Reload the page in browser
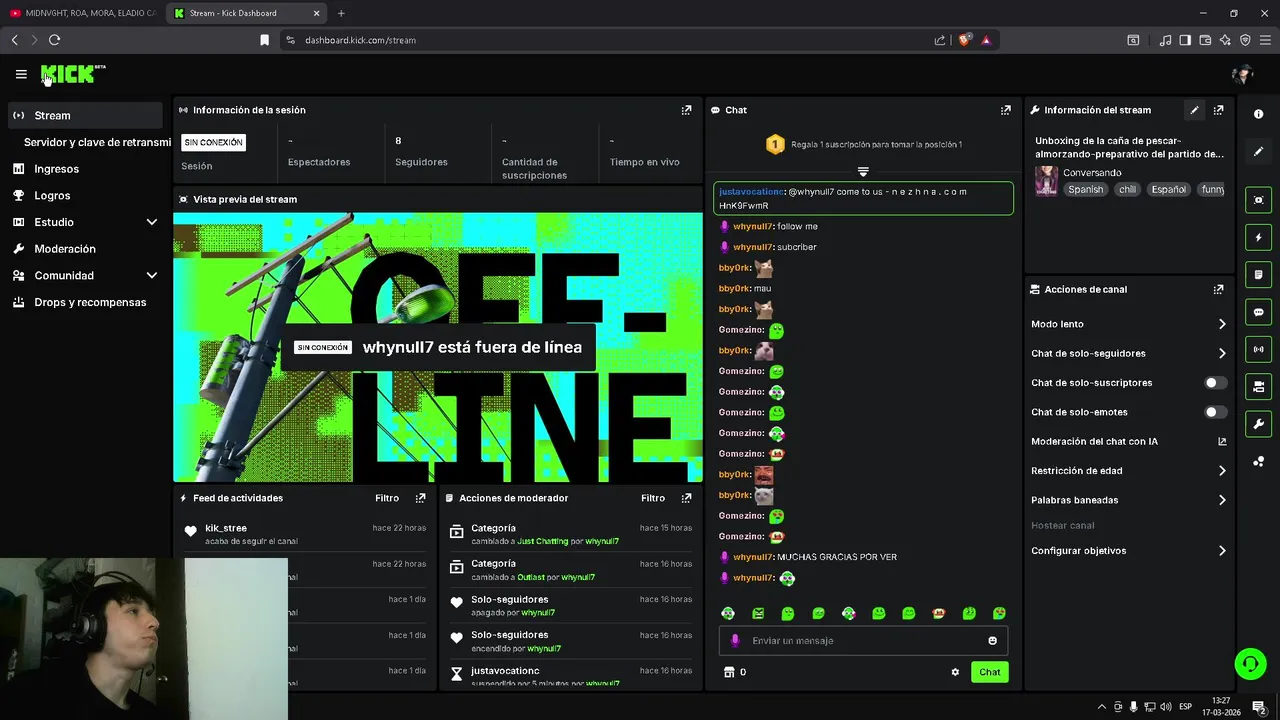The height and width of the screenshot is (720, 1280). pyautogui.click(x=54, y=40)
